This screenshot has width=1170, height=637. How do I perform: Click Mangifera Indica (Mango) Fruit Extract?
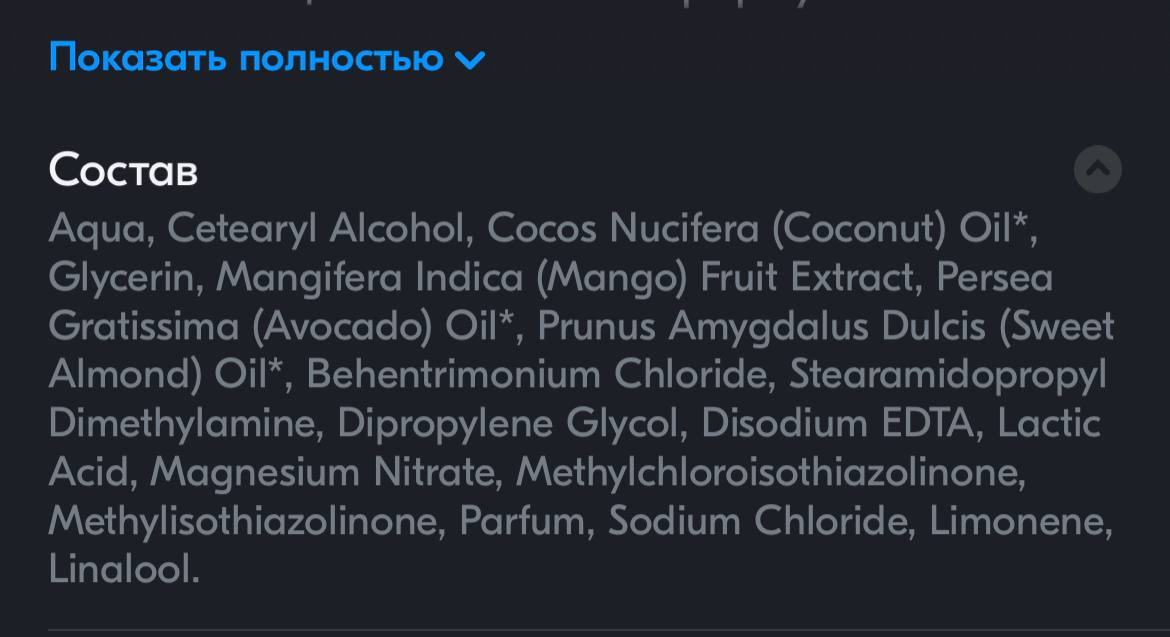[x=565, y=277]
